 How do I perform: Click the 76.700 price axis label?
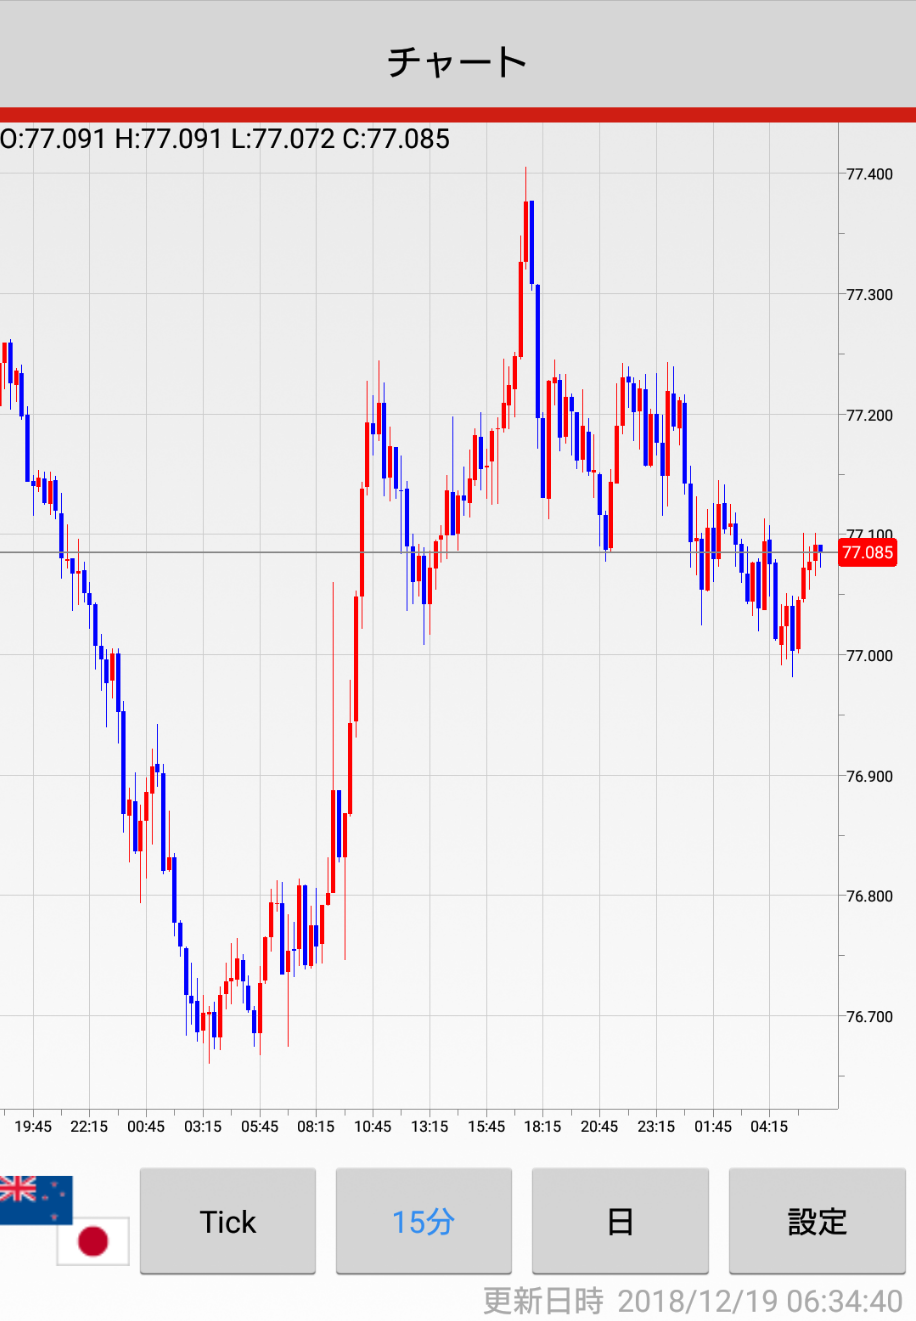click(x=869, y=1017)
